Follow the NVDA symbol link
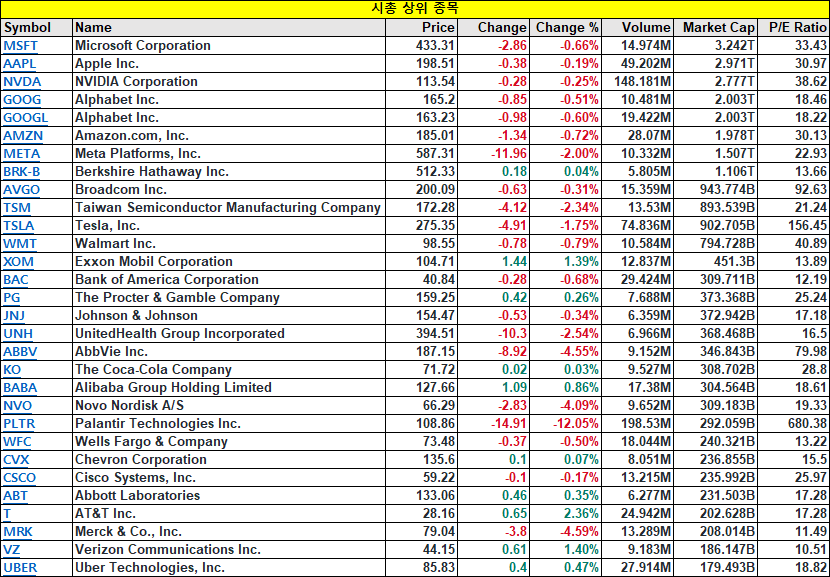830x577 pixels. tap(22, 82)
